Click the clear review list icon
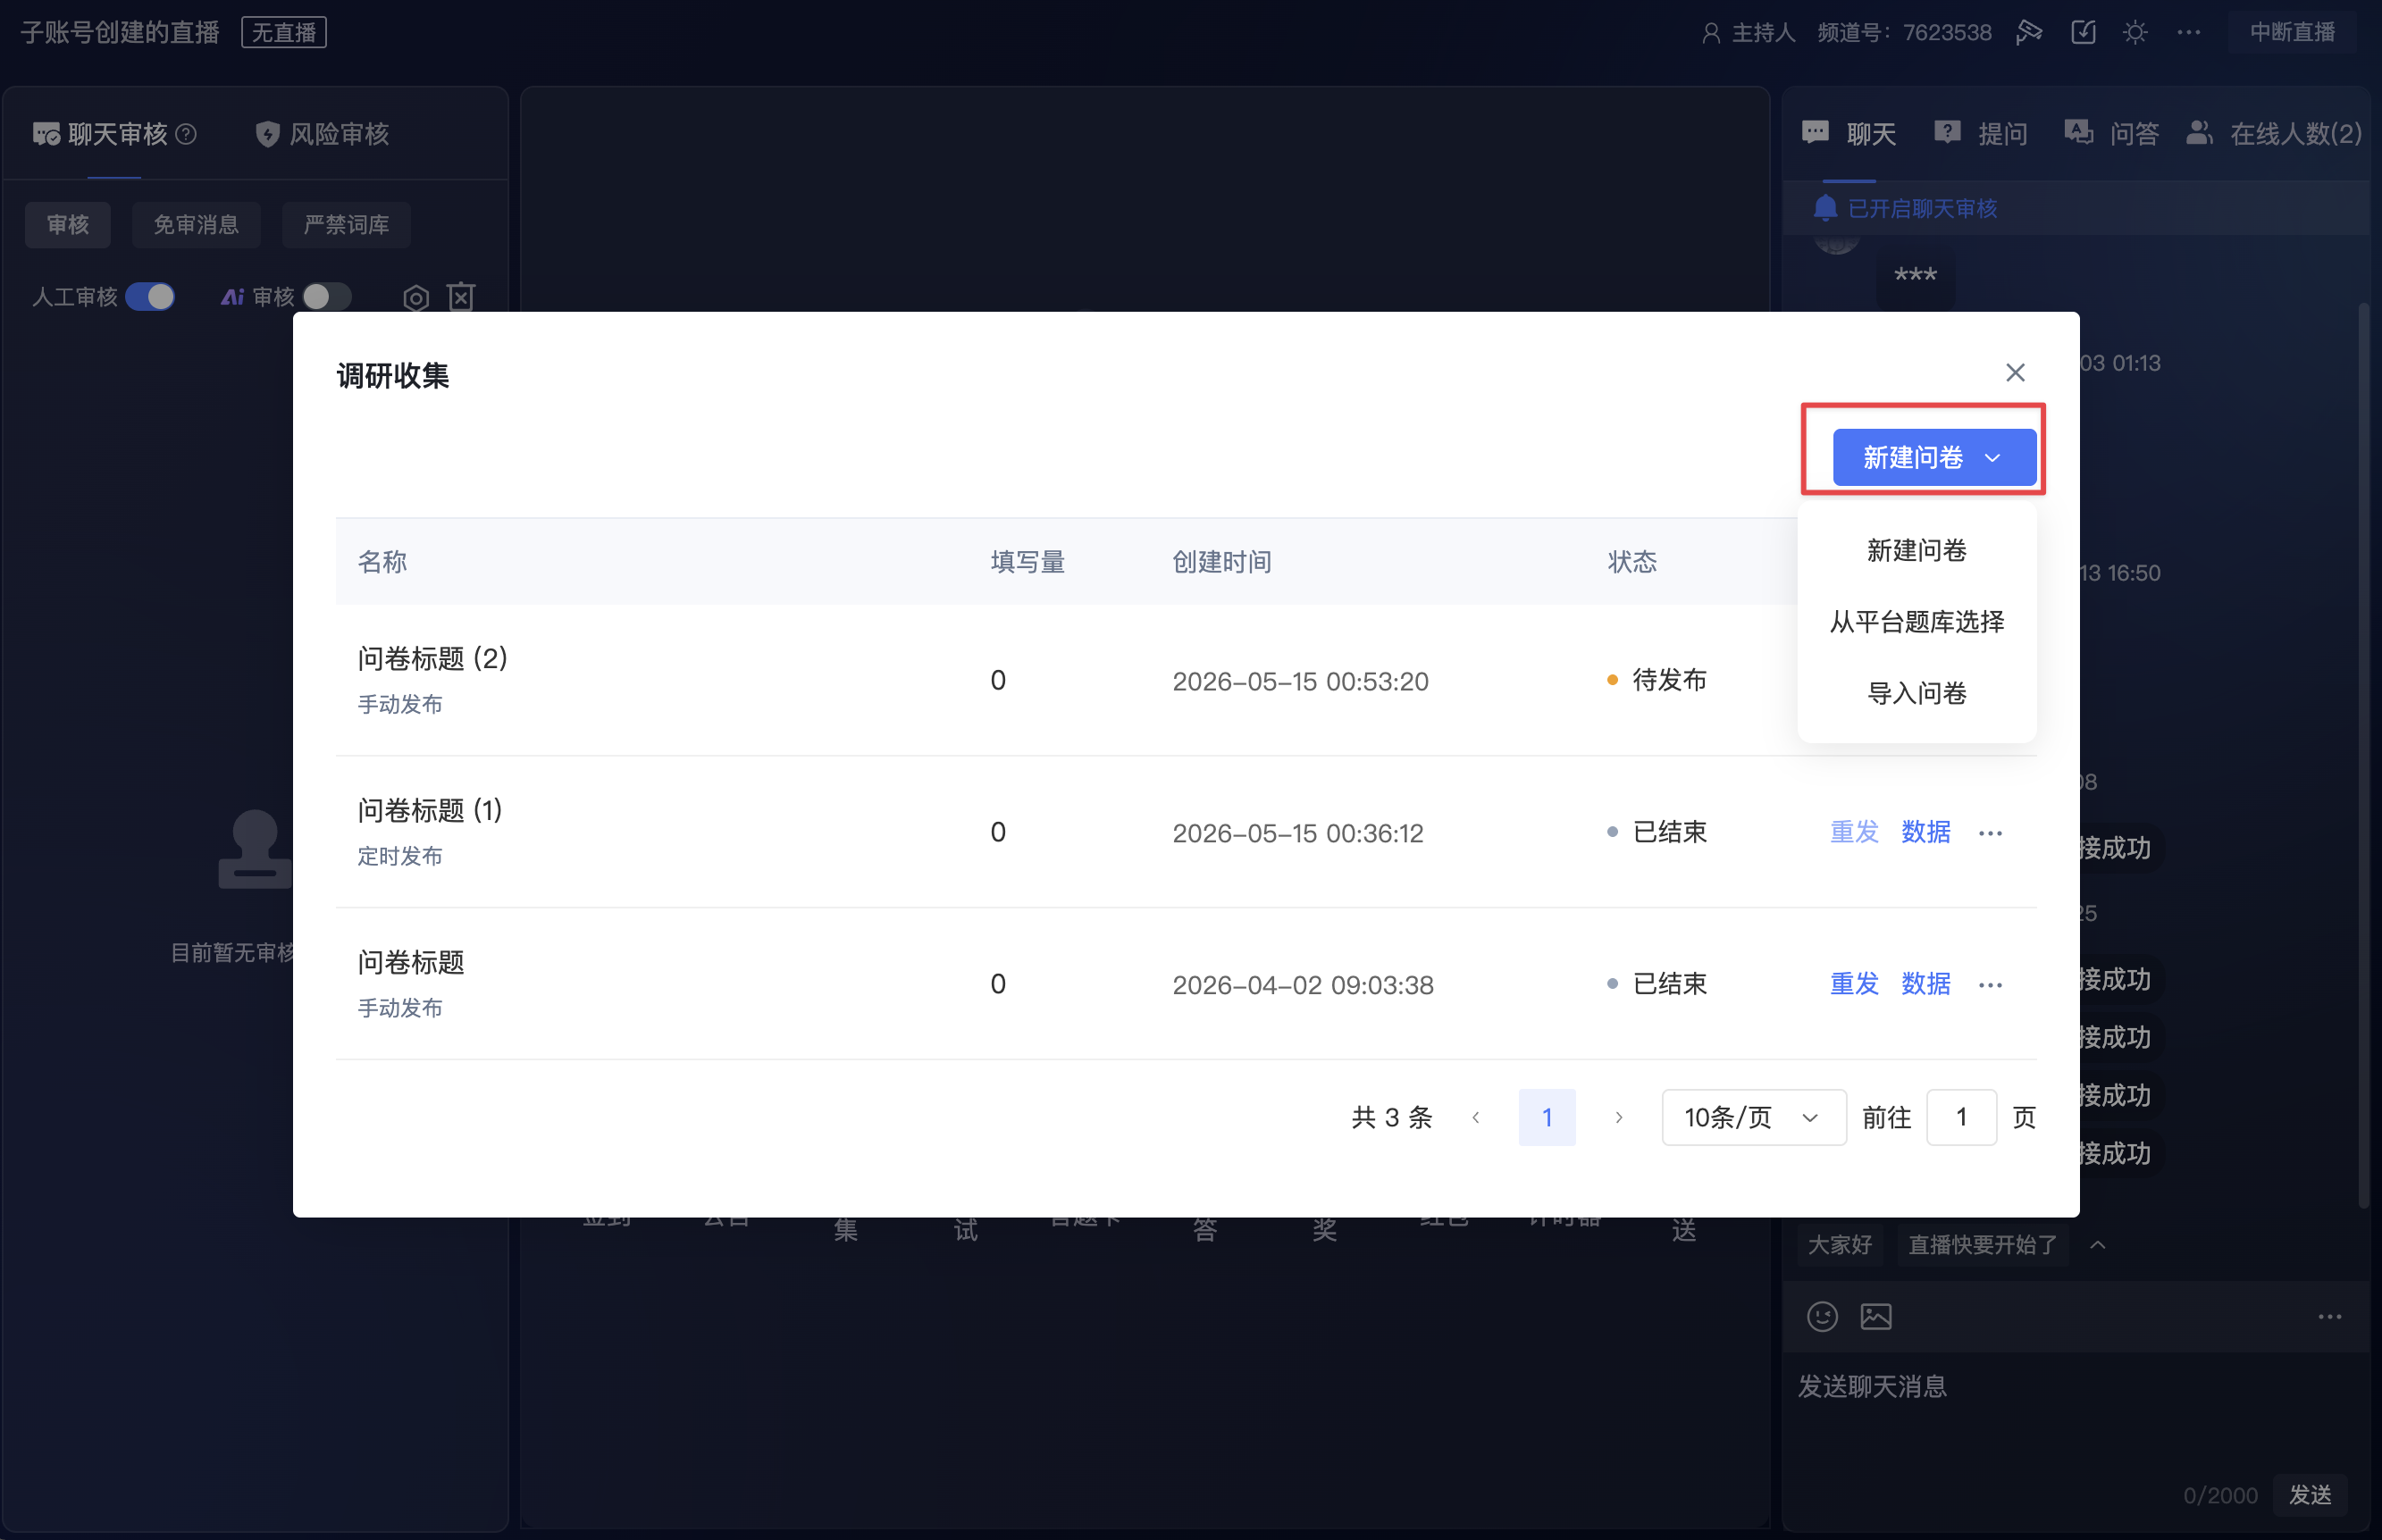This screenshot has height=1540, width=2382. point(461,297)
